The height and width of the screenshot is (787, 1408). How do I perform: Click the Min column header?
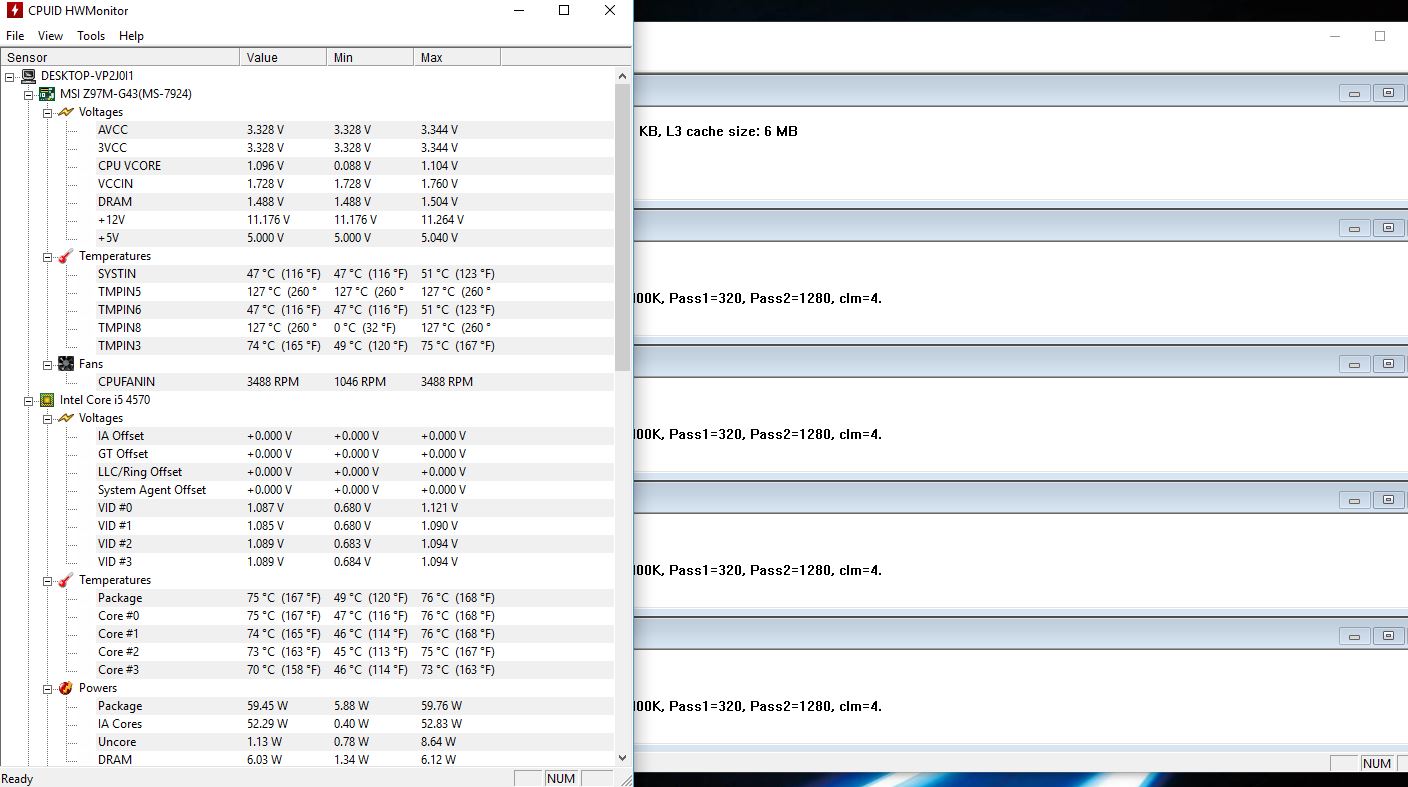click(370, 58)
